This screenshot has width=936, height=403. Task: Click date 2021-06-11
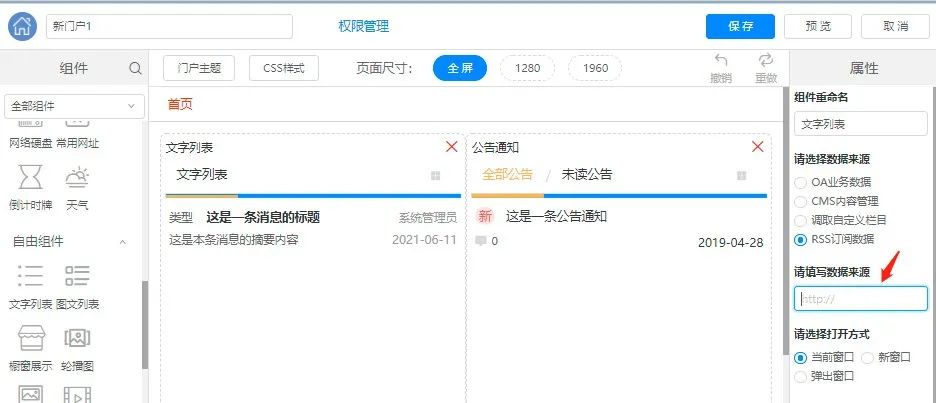[x=424, y=240]
